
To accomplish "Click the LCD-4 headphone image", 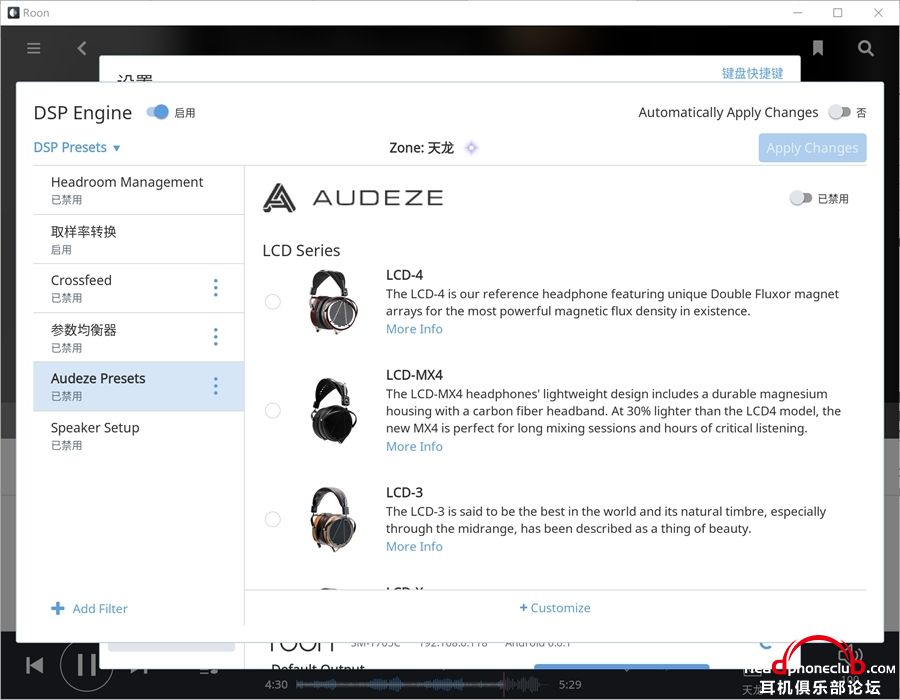I will click(x=333, y=302).
